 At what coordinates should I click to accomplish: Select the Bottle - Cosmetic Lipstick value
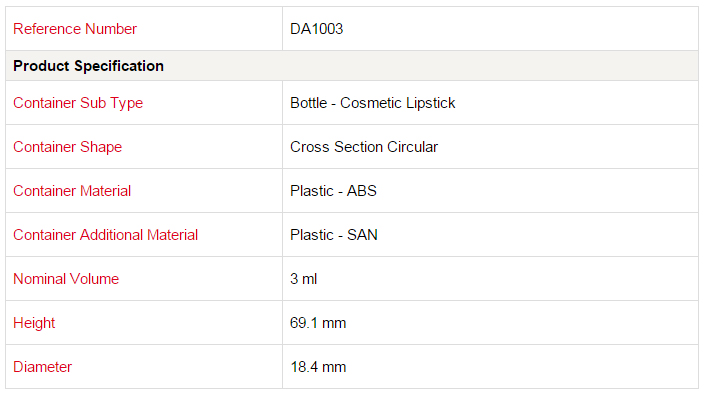tap(373, 103)
